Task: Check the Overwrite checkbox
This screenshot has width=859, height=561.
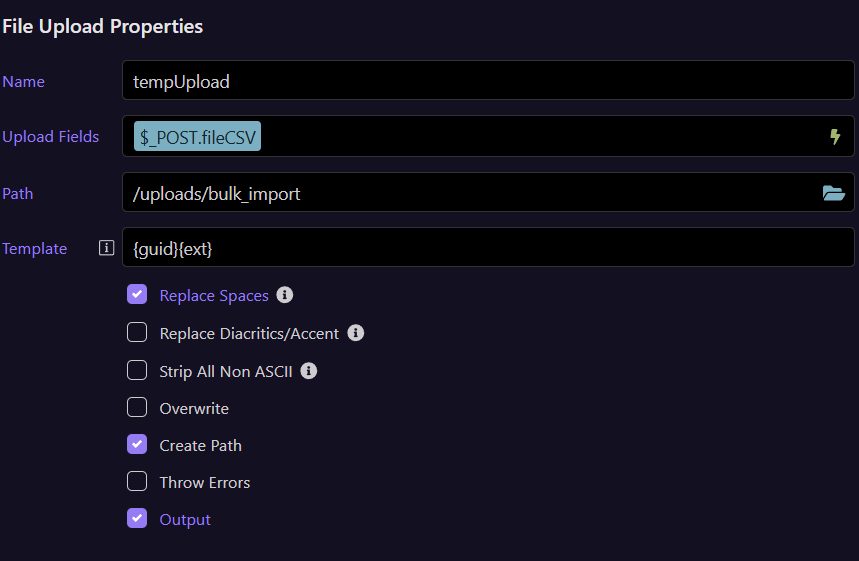Action: click(137, 408)
